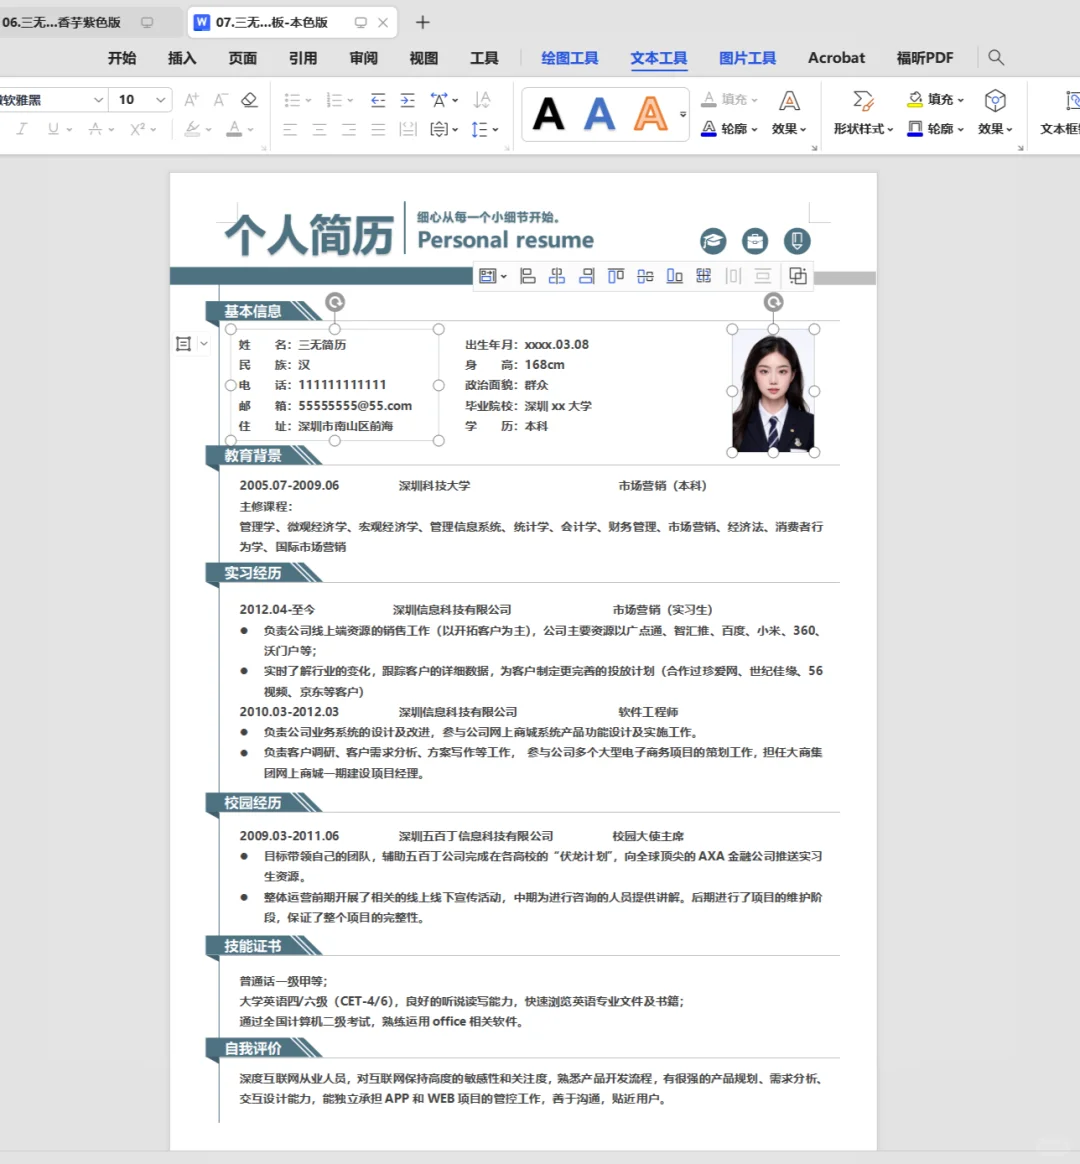Align selected objects to vertical middle

[645, 276]
